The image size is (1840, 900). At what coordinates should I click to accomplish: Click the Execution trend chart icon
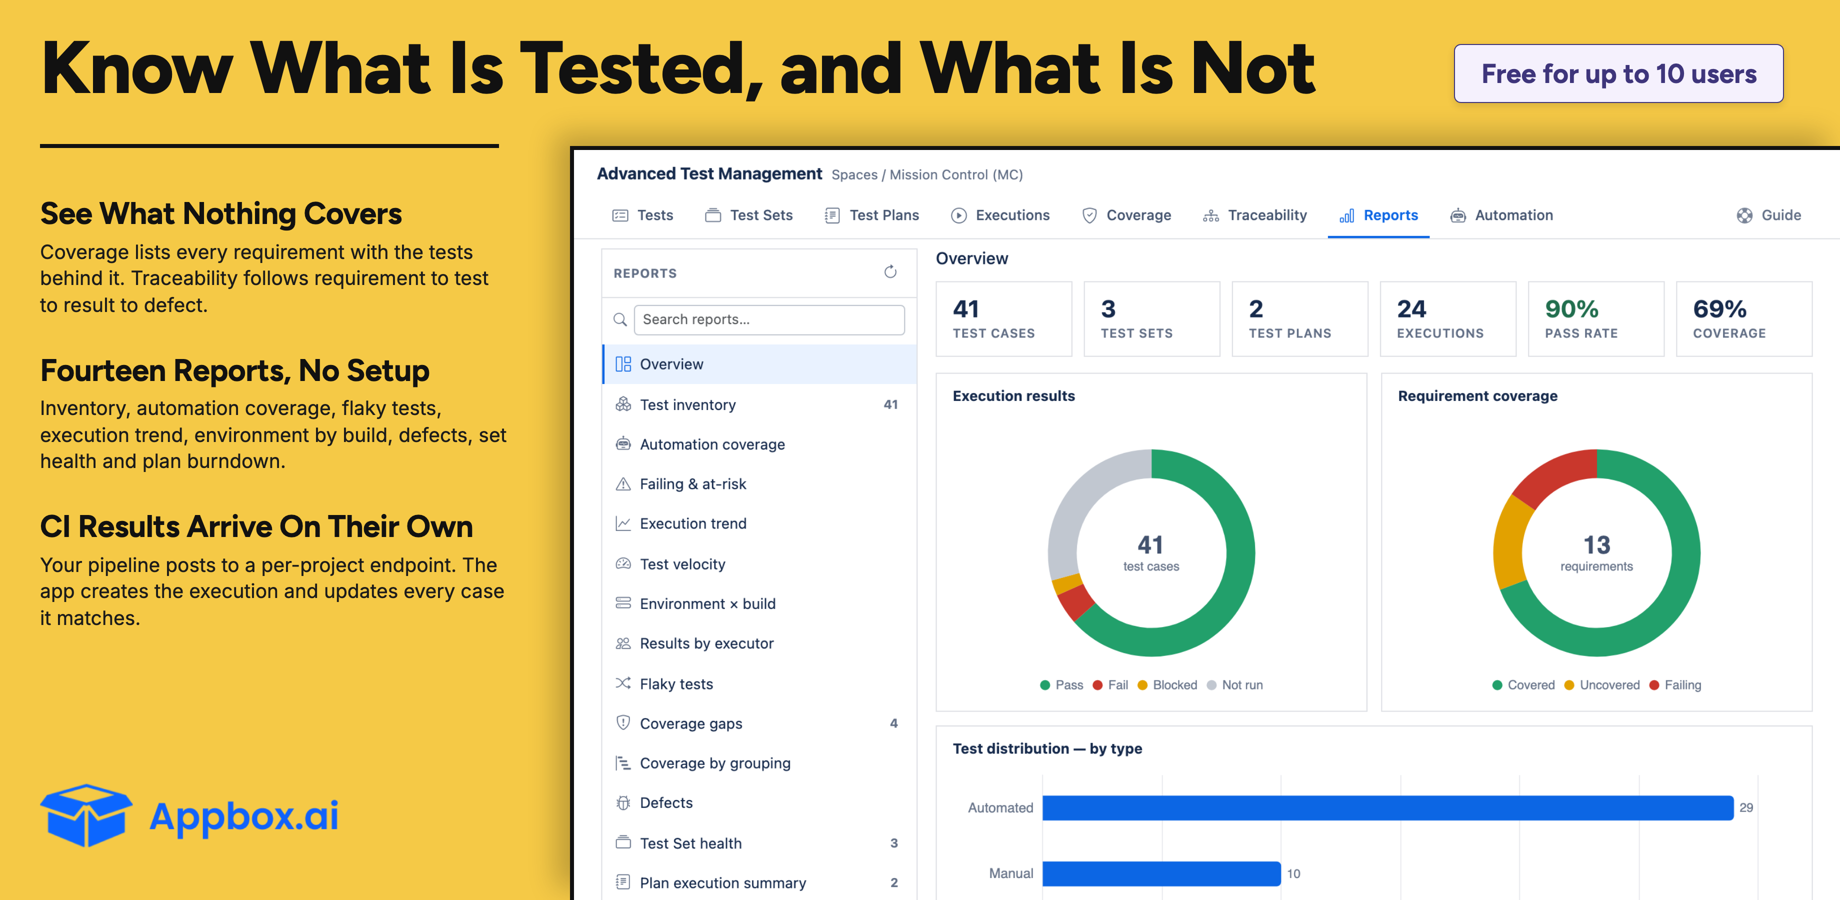[623, 523]
